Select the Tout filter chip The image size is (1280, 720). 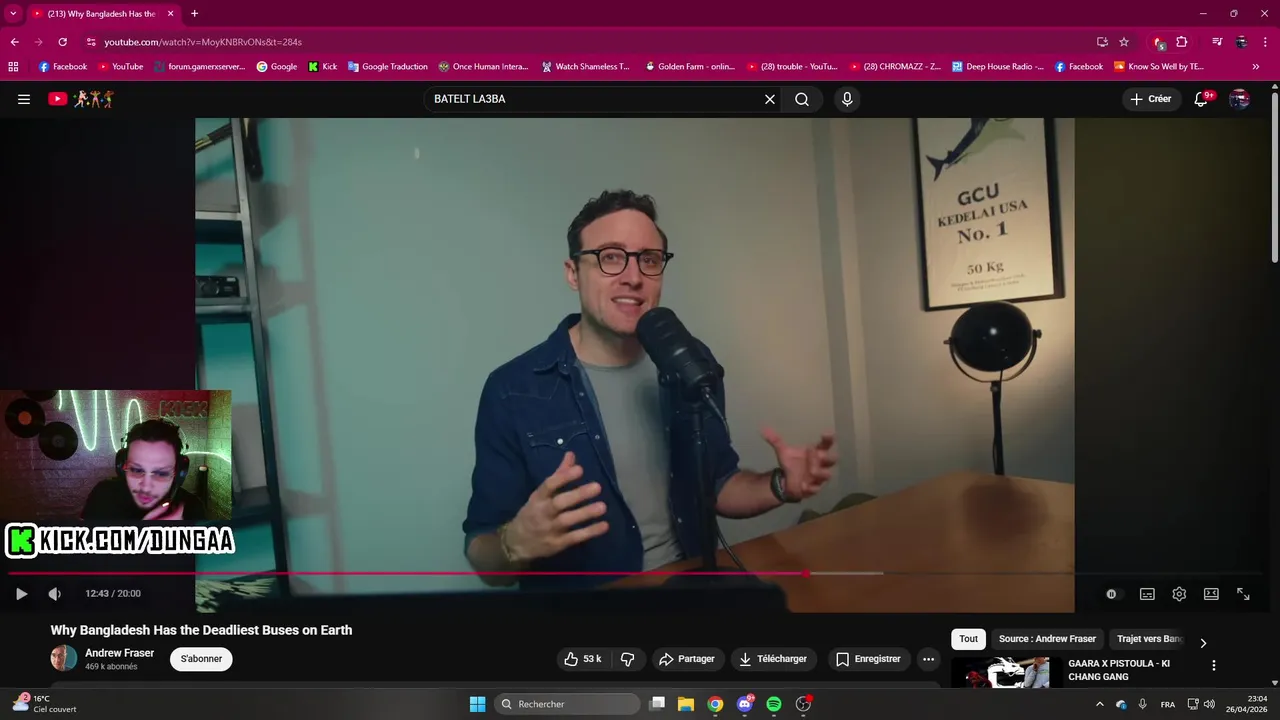968,639
